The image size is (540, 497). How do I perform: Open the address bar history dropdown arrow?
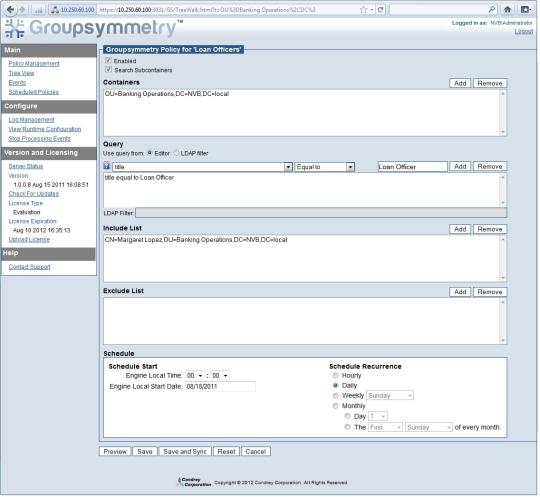(372, 10)
